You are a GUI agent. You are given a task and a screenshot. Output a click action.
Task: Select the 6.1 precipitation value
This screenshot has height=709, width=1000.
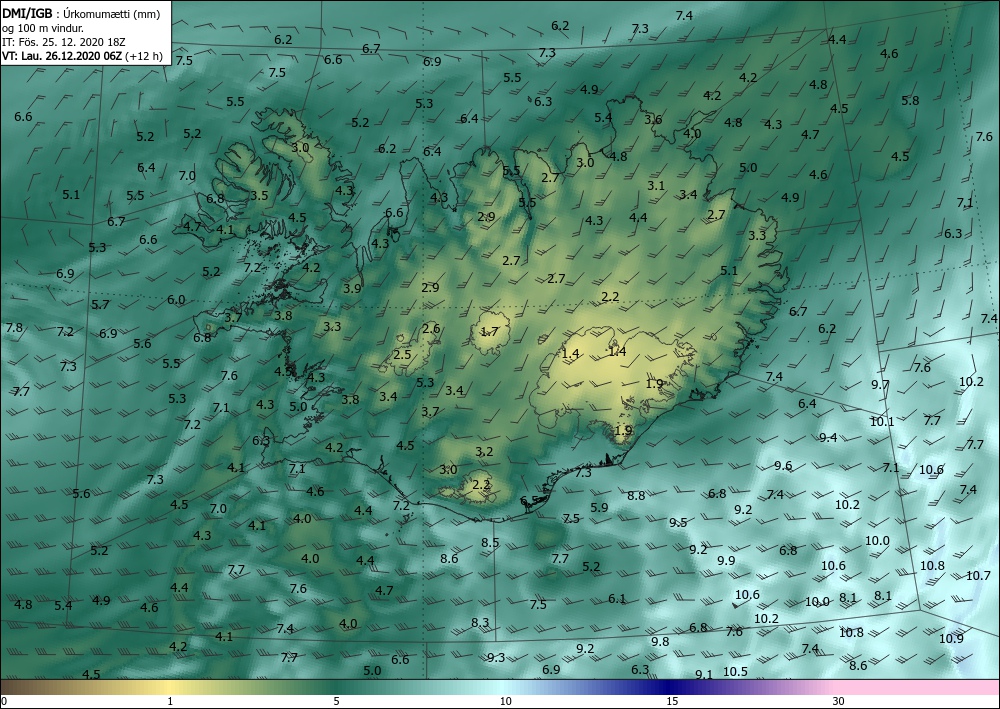(x=617, y=599)
